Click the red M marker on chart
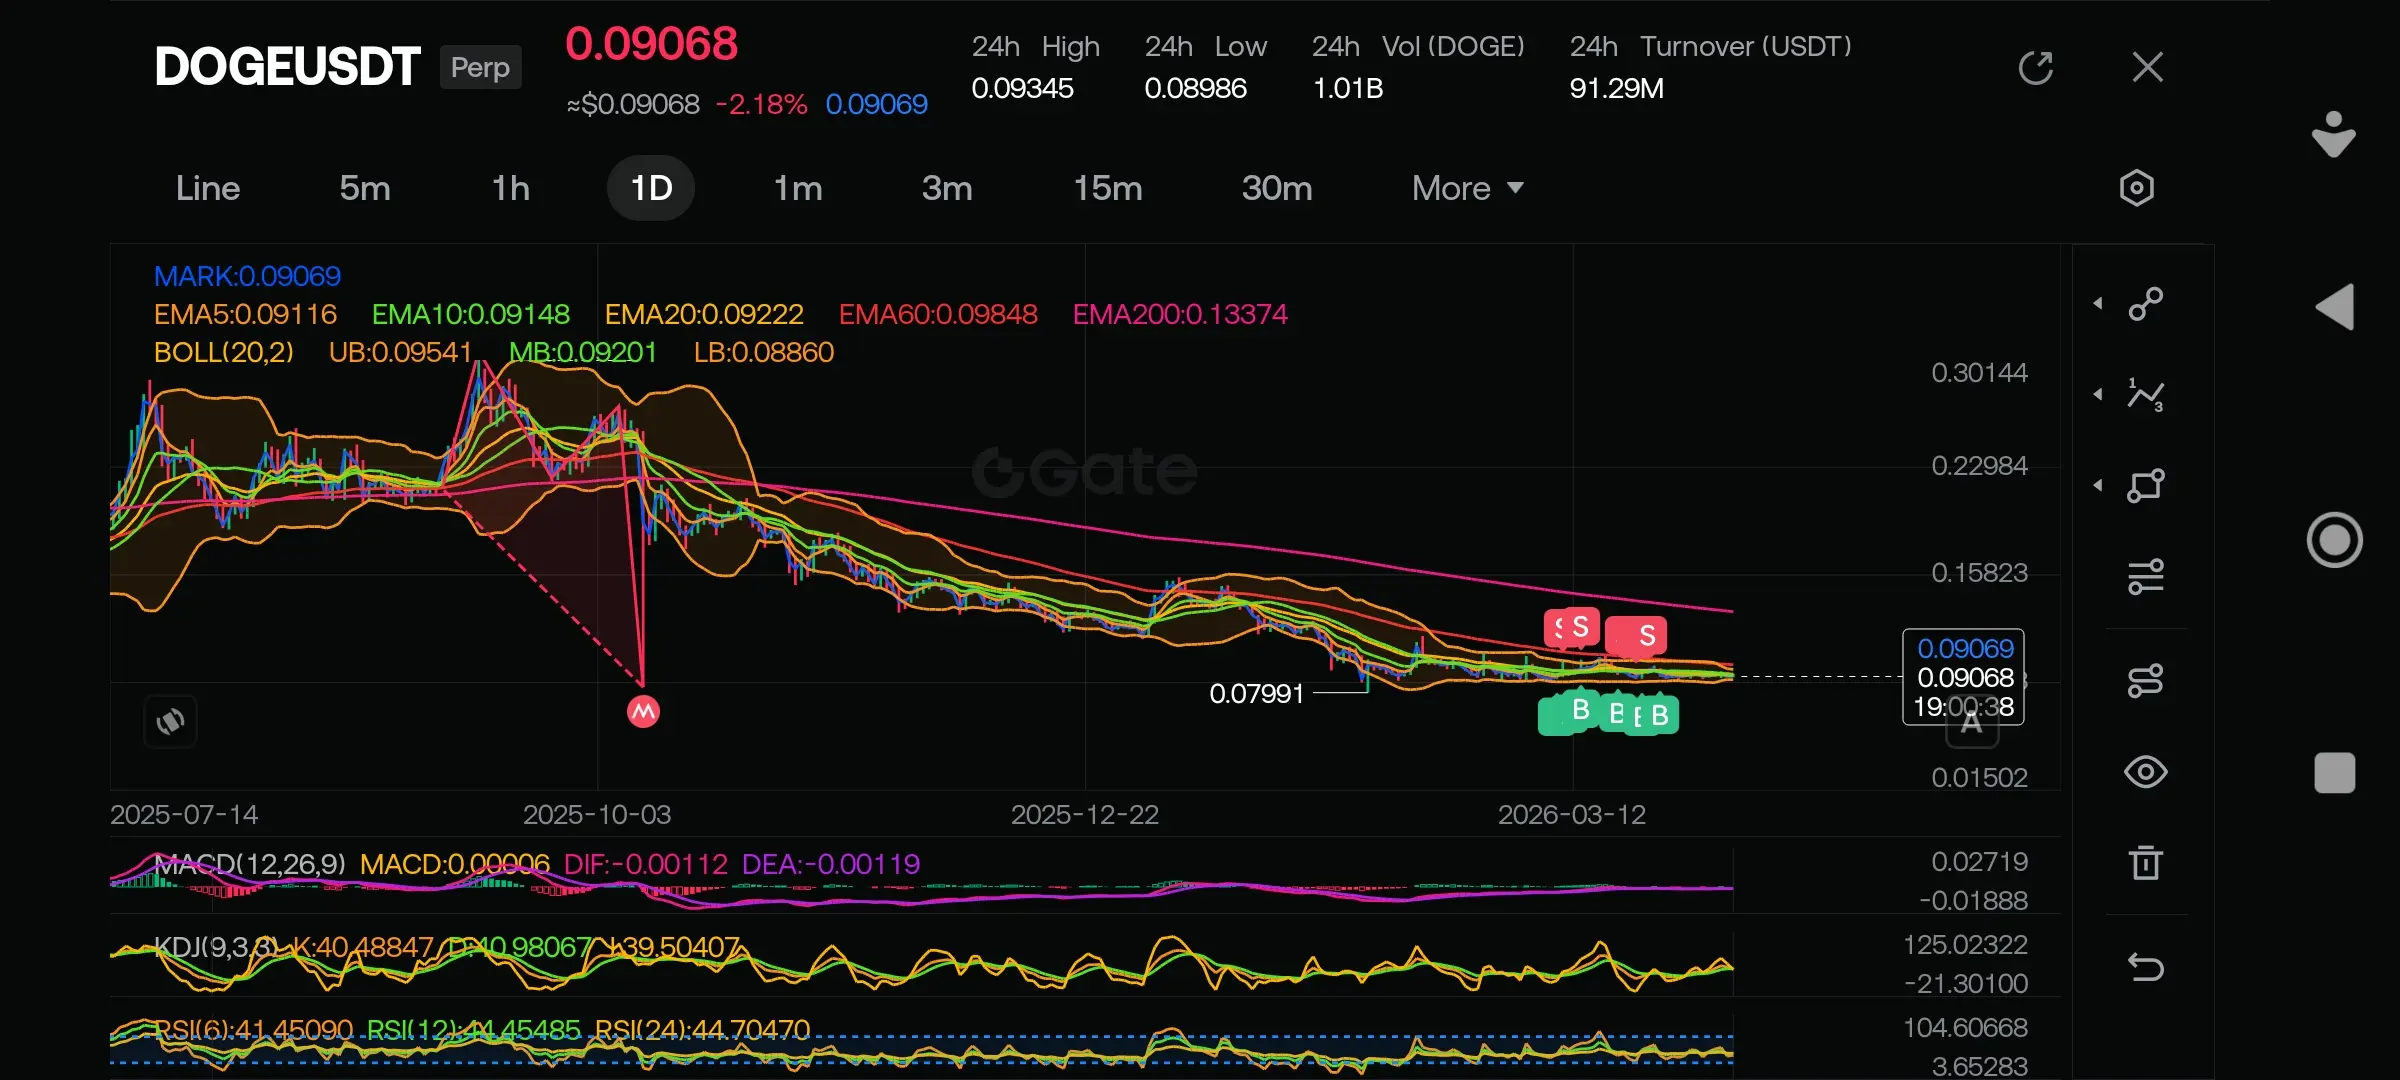The width and height of the screenshot is (2400, 1080). point(643,712)
